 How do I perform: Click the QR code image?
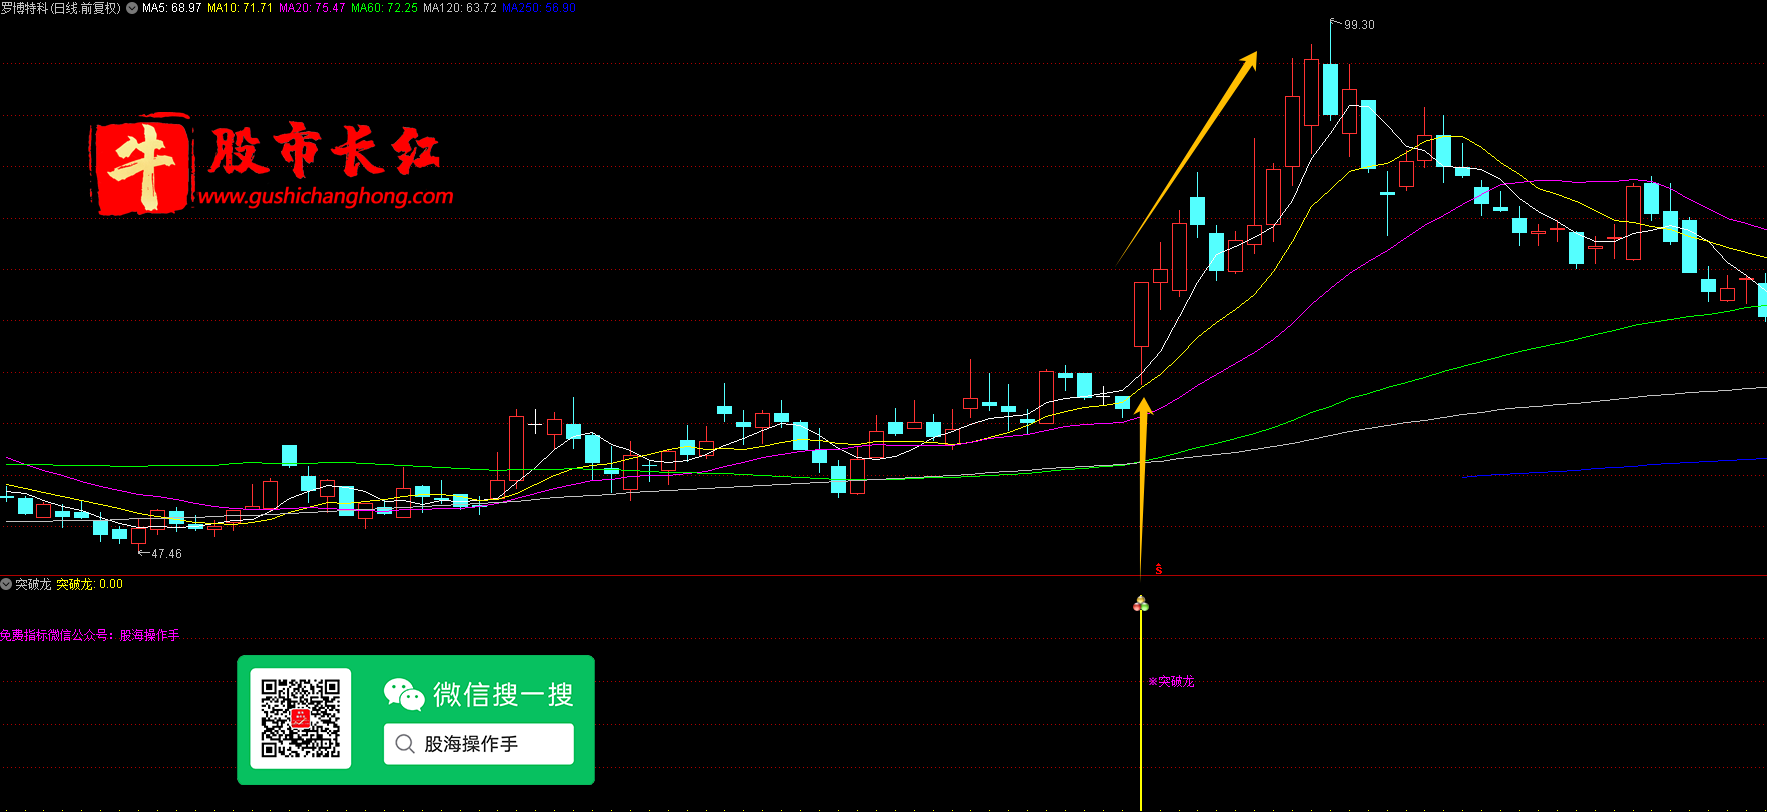(x=301, y=718)
